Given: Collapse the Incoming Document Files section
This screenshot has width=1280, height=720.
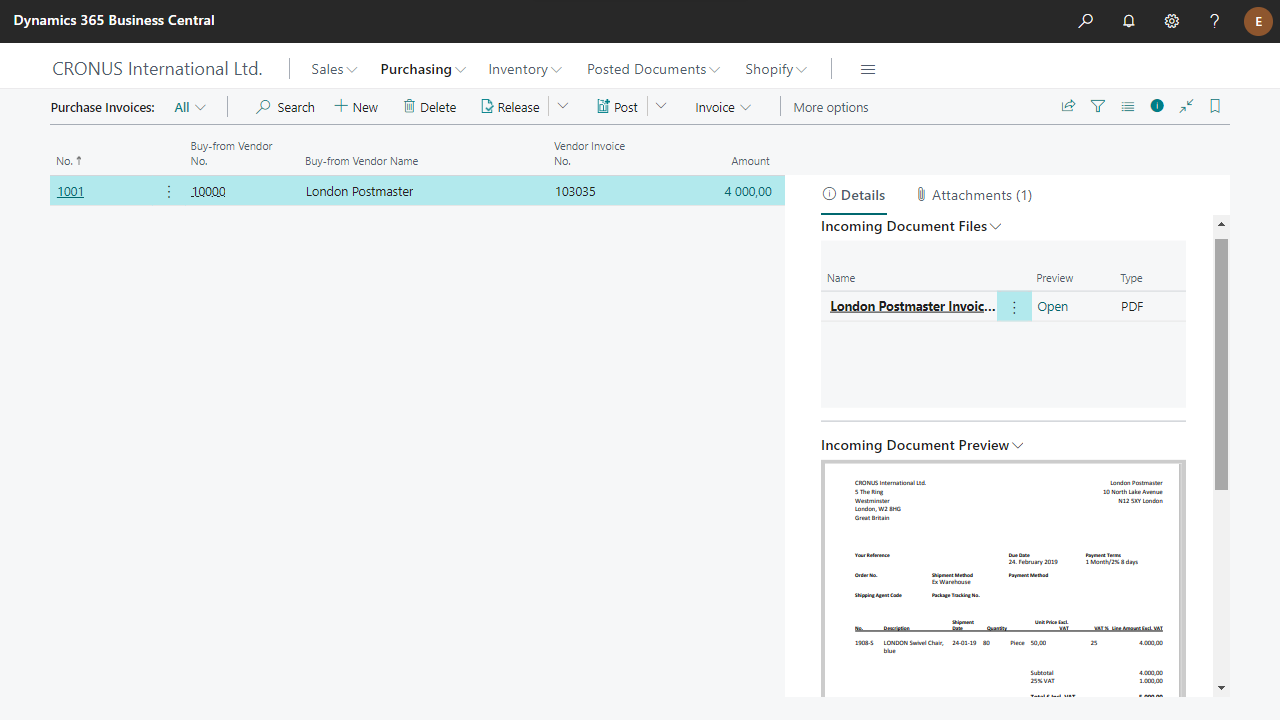Looking at the screenshot, I should tap(911, 226).
